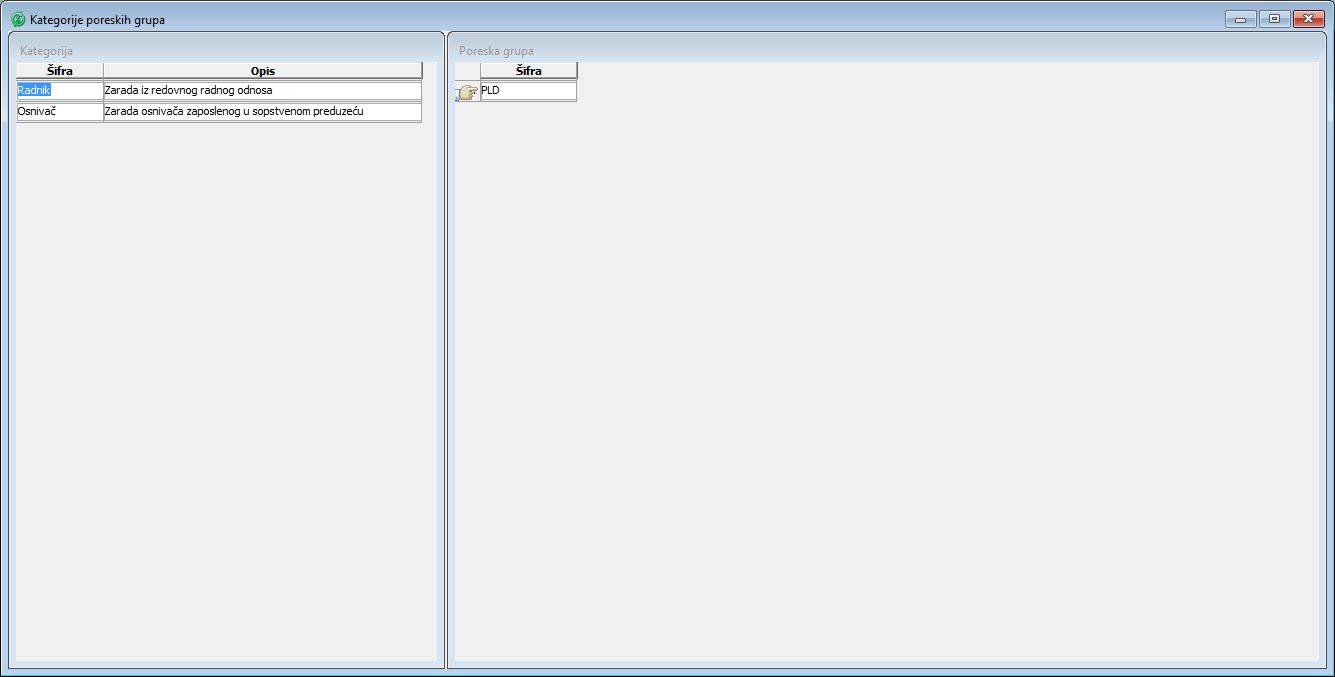This screenshot has width=1335, height=677.
Task: Click blank corner header in Poreska grupa grid
Action: [x=467, y=71]
